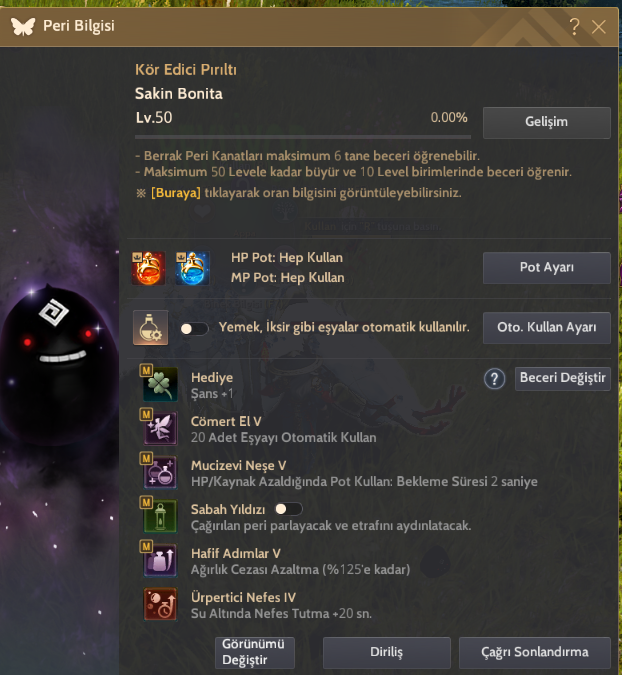Click the fairy level experience bar

click(303, 137)
